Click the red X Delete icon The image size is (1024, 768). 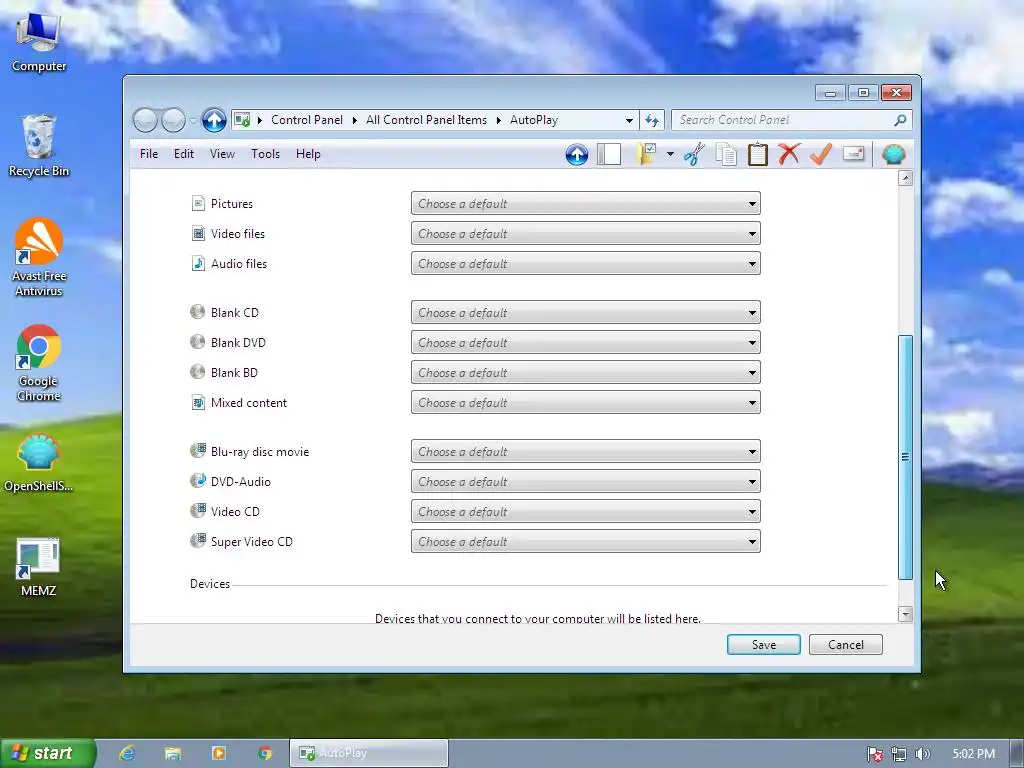(789, 155)
